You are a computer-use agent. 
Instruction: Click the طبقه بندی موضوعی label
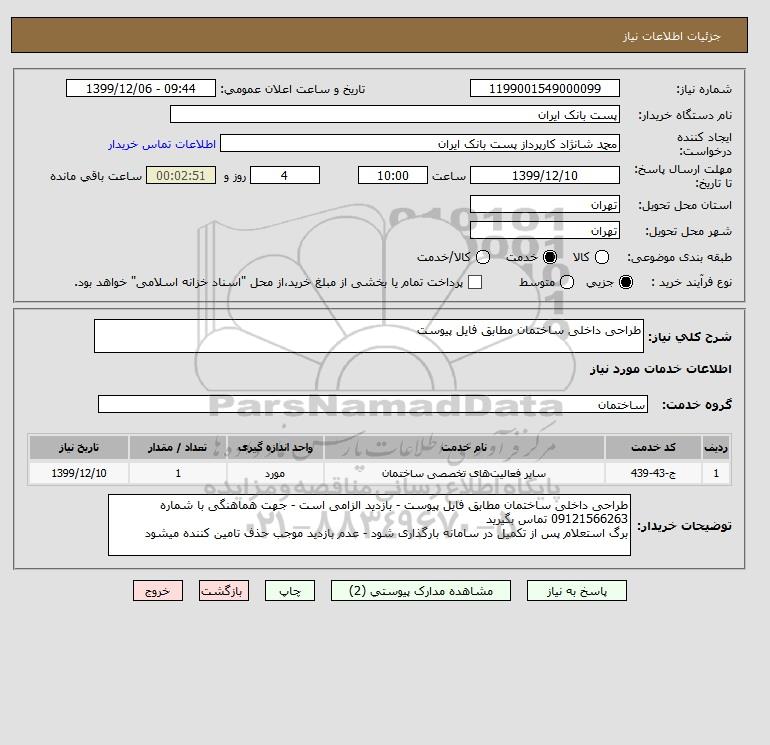[x=679, y=257]
